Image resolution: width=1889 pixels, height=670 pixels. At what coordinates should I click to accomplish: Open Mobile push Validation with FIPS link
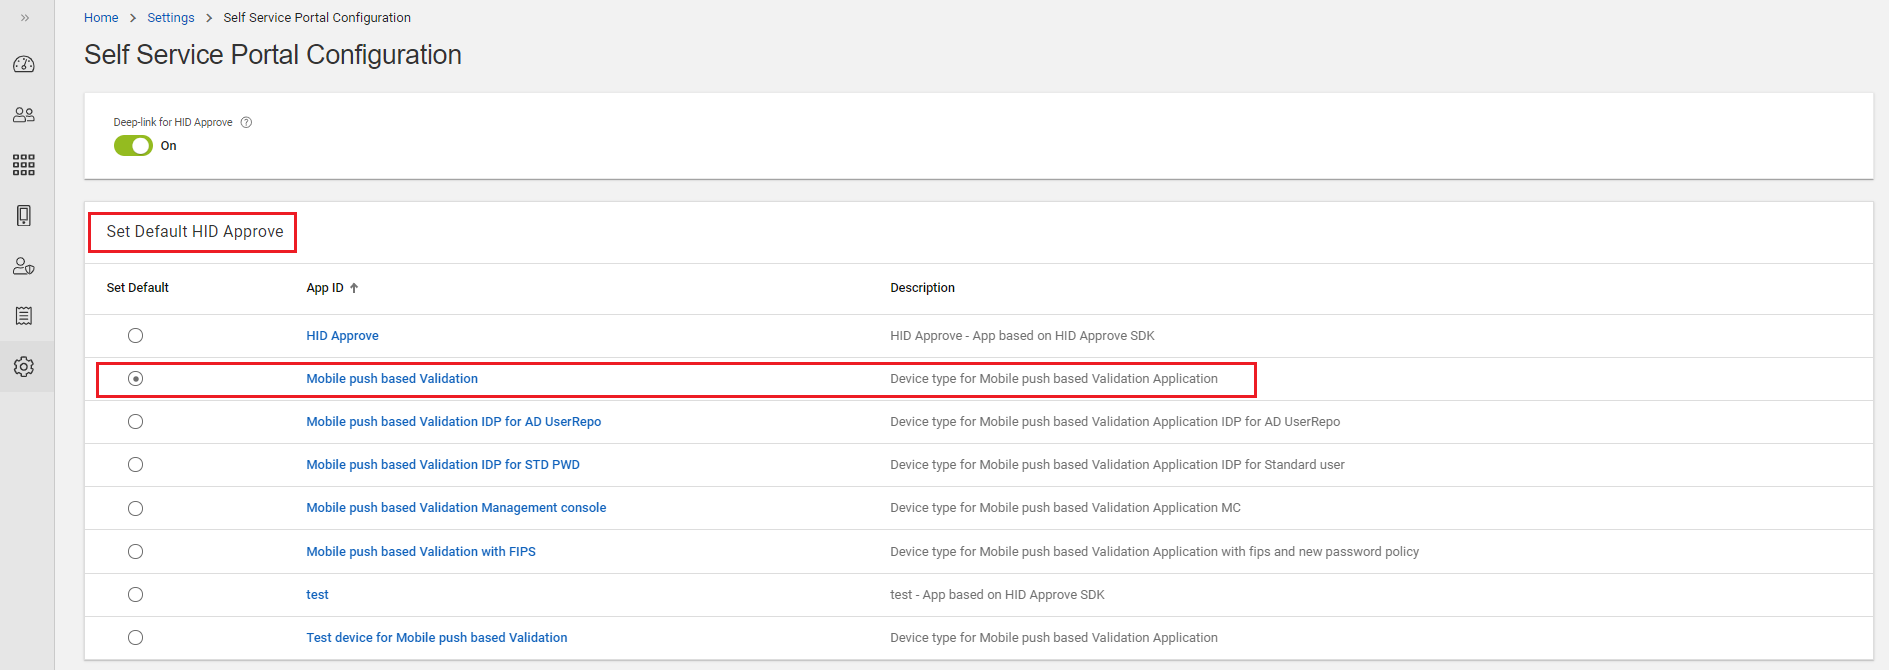point(421,552)
